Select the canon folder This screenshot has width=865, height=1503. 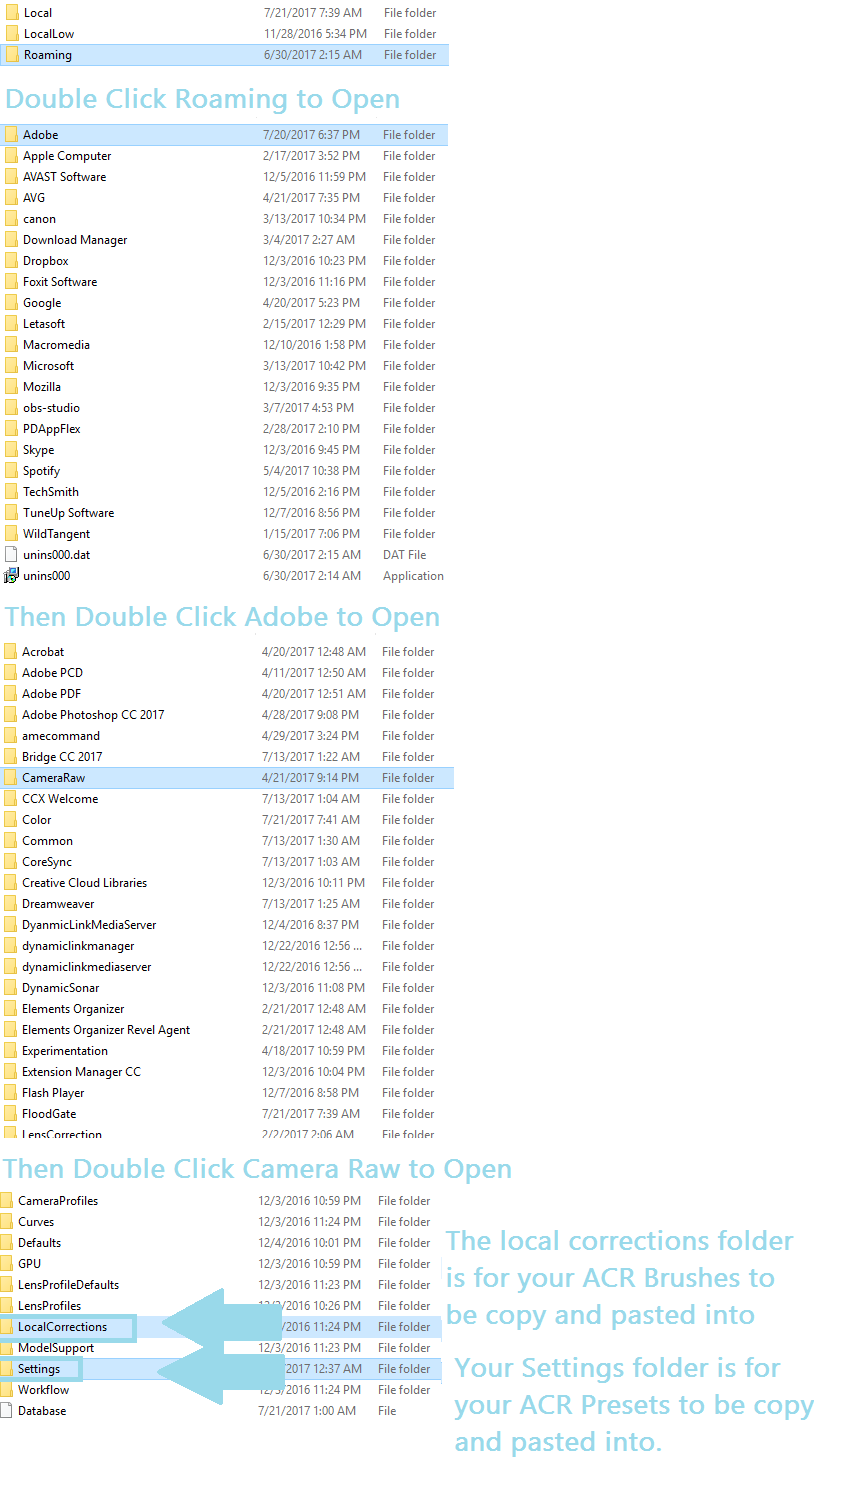click(39, 219)
